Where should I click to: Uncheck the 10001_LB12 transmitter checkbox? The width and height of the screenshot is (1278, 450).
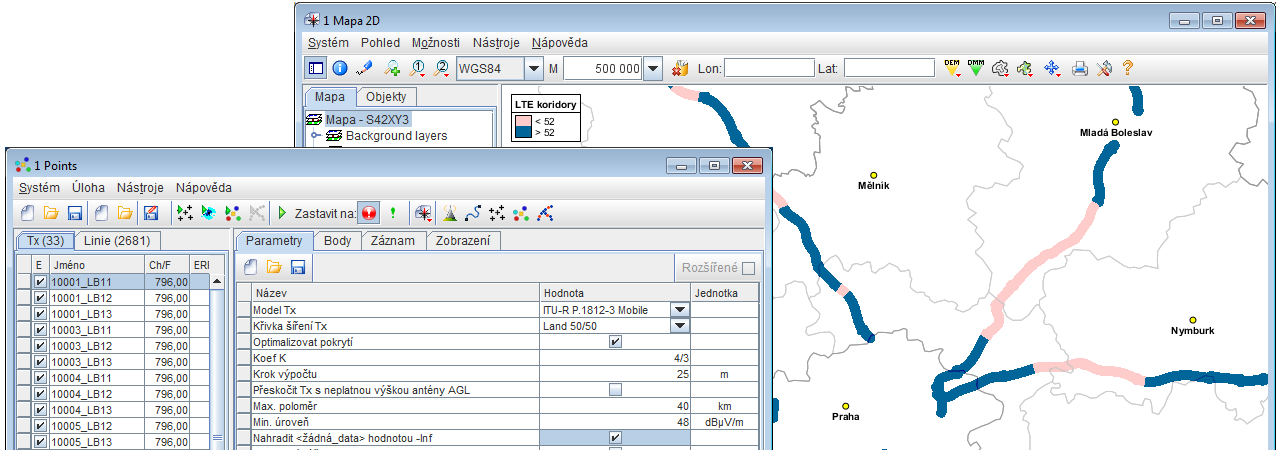pos(40,298)
